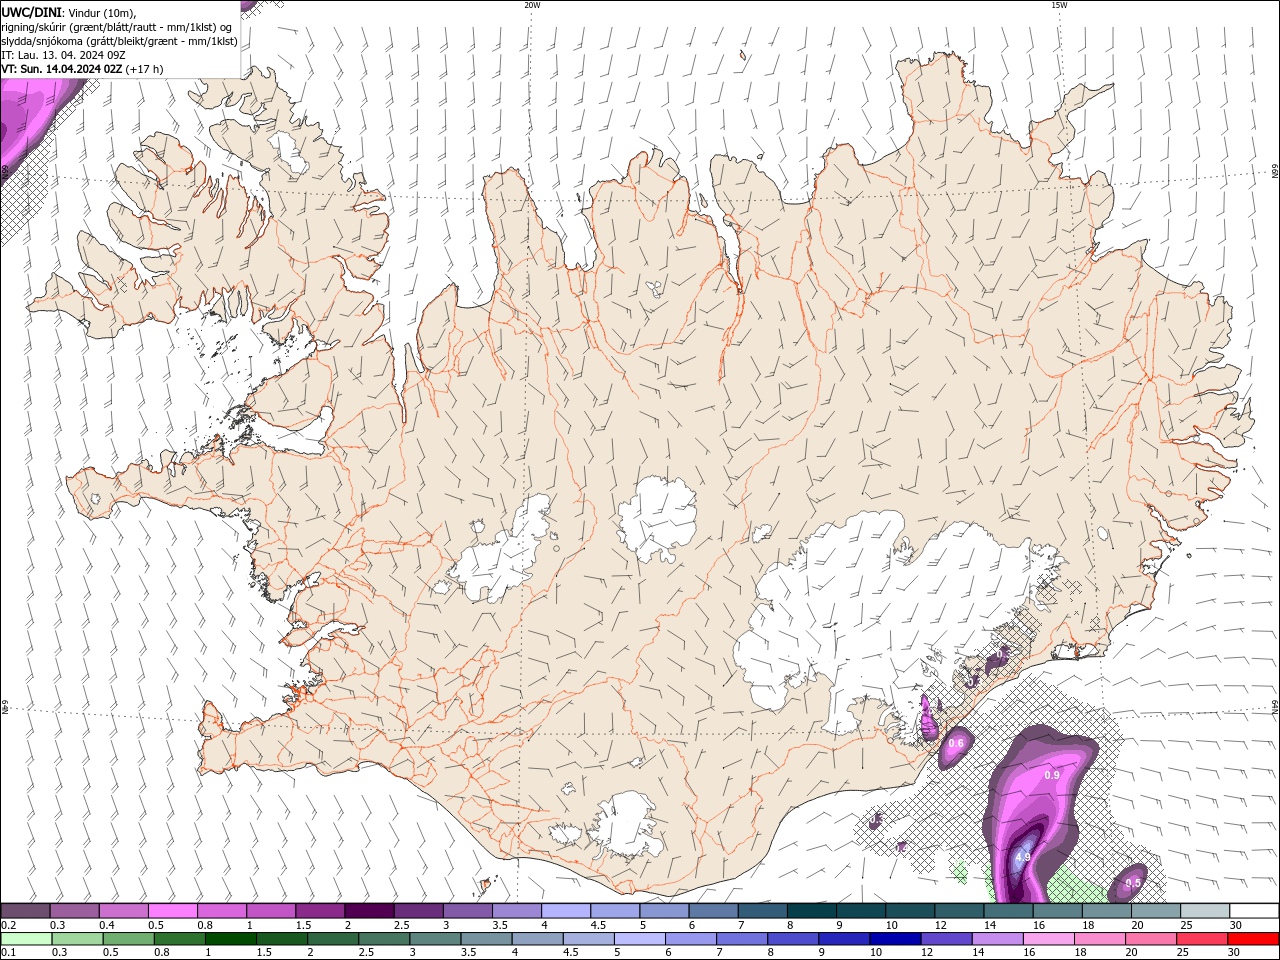The image size is (1280, 960).
Task: Click the 20W longitude label
Action: coord(532,5)
